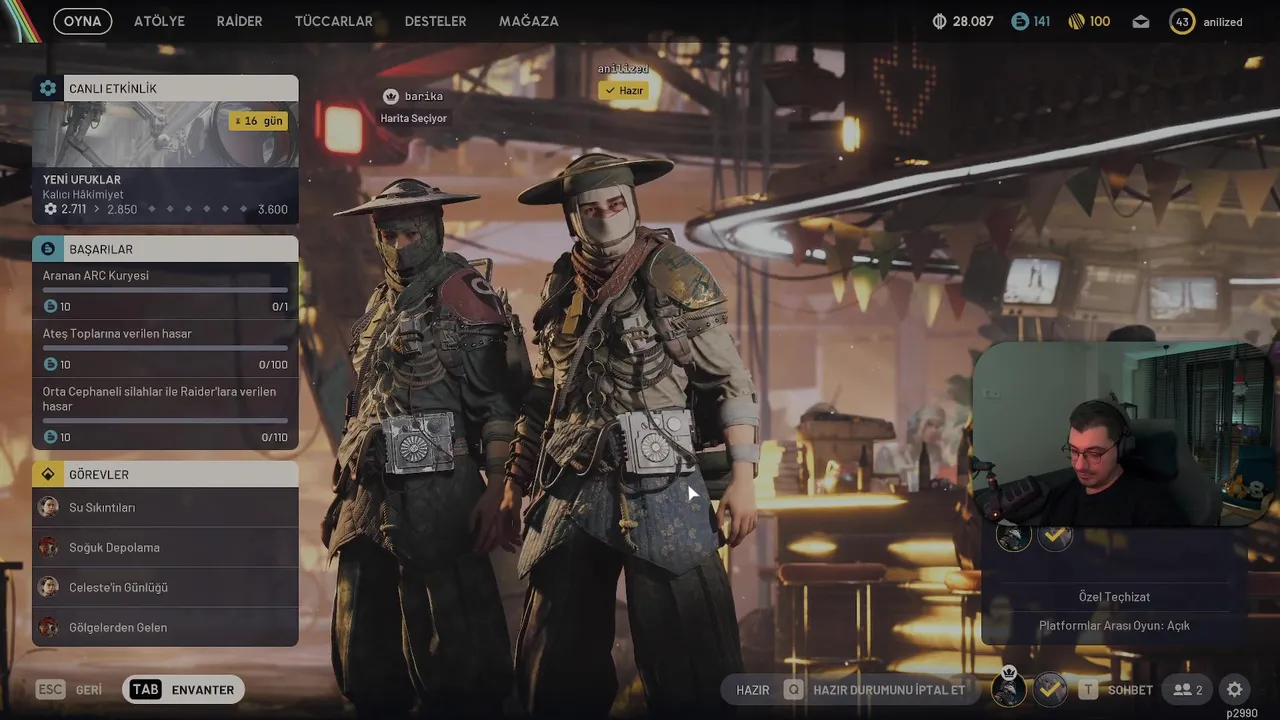Open the Gölgelerden Gelen quest
This screenshot has height=720, width=1280.
[165, 627]
